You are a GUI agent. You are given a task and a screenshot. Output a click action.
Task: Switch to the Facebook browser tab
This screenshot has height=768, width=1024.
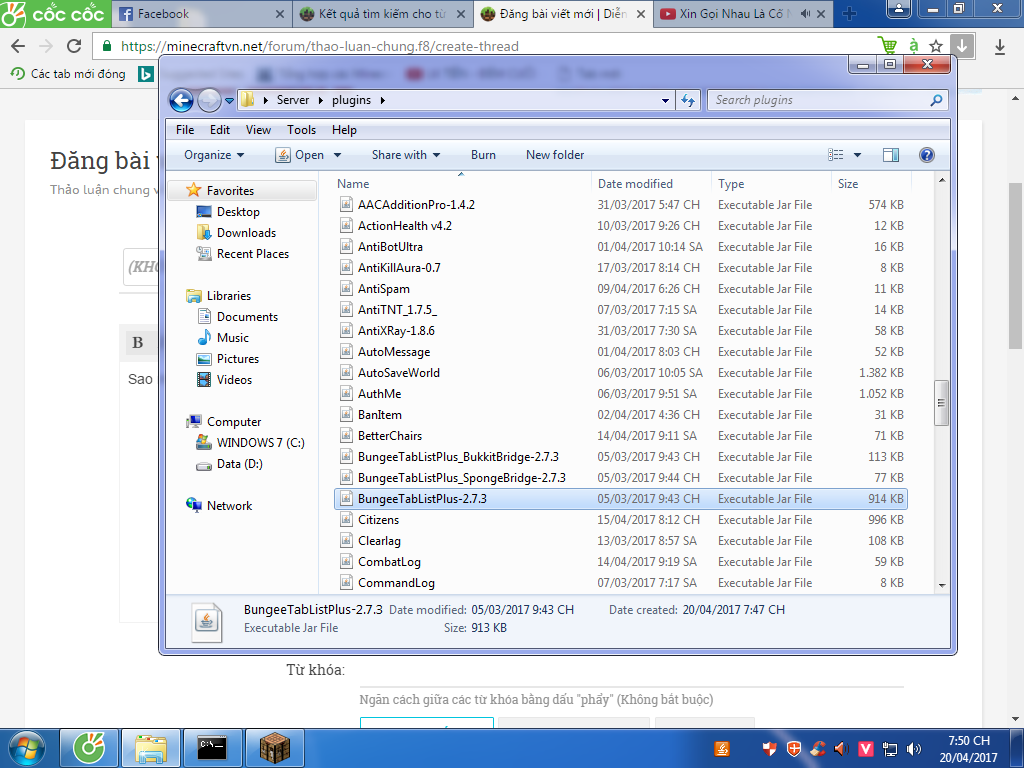pos(202,14)
